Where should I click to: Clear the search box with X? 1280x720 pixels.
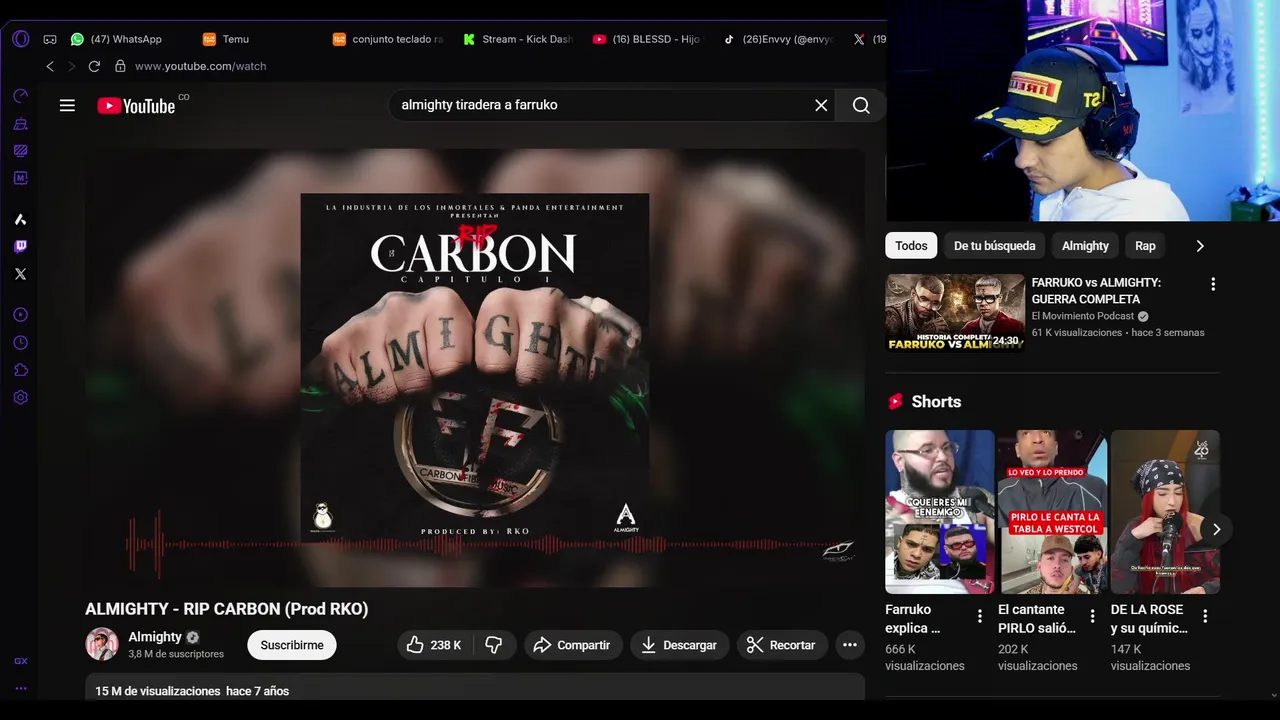[x=821, y=105]
